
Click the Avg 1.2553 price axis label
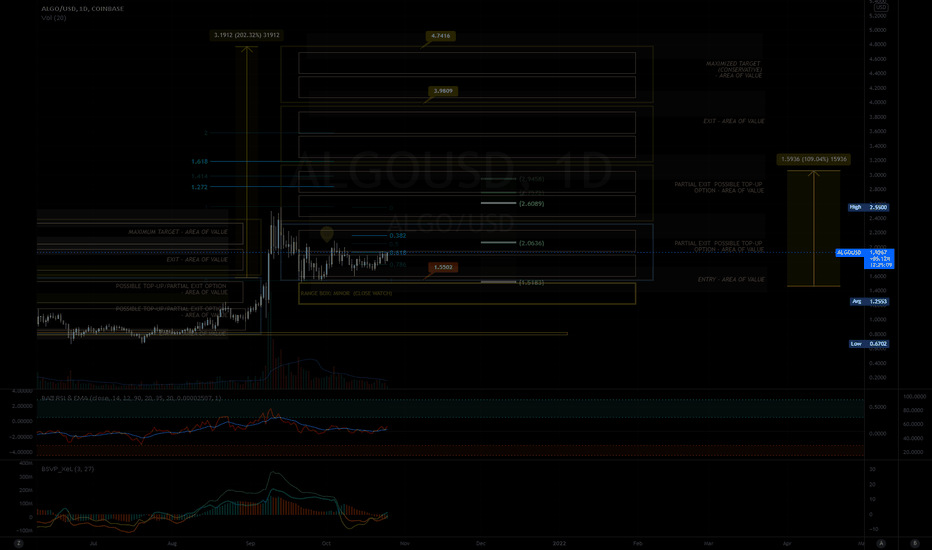(869, 301)
